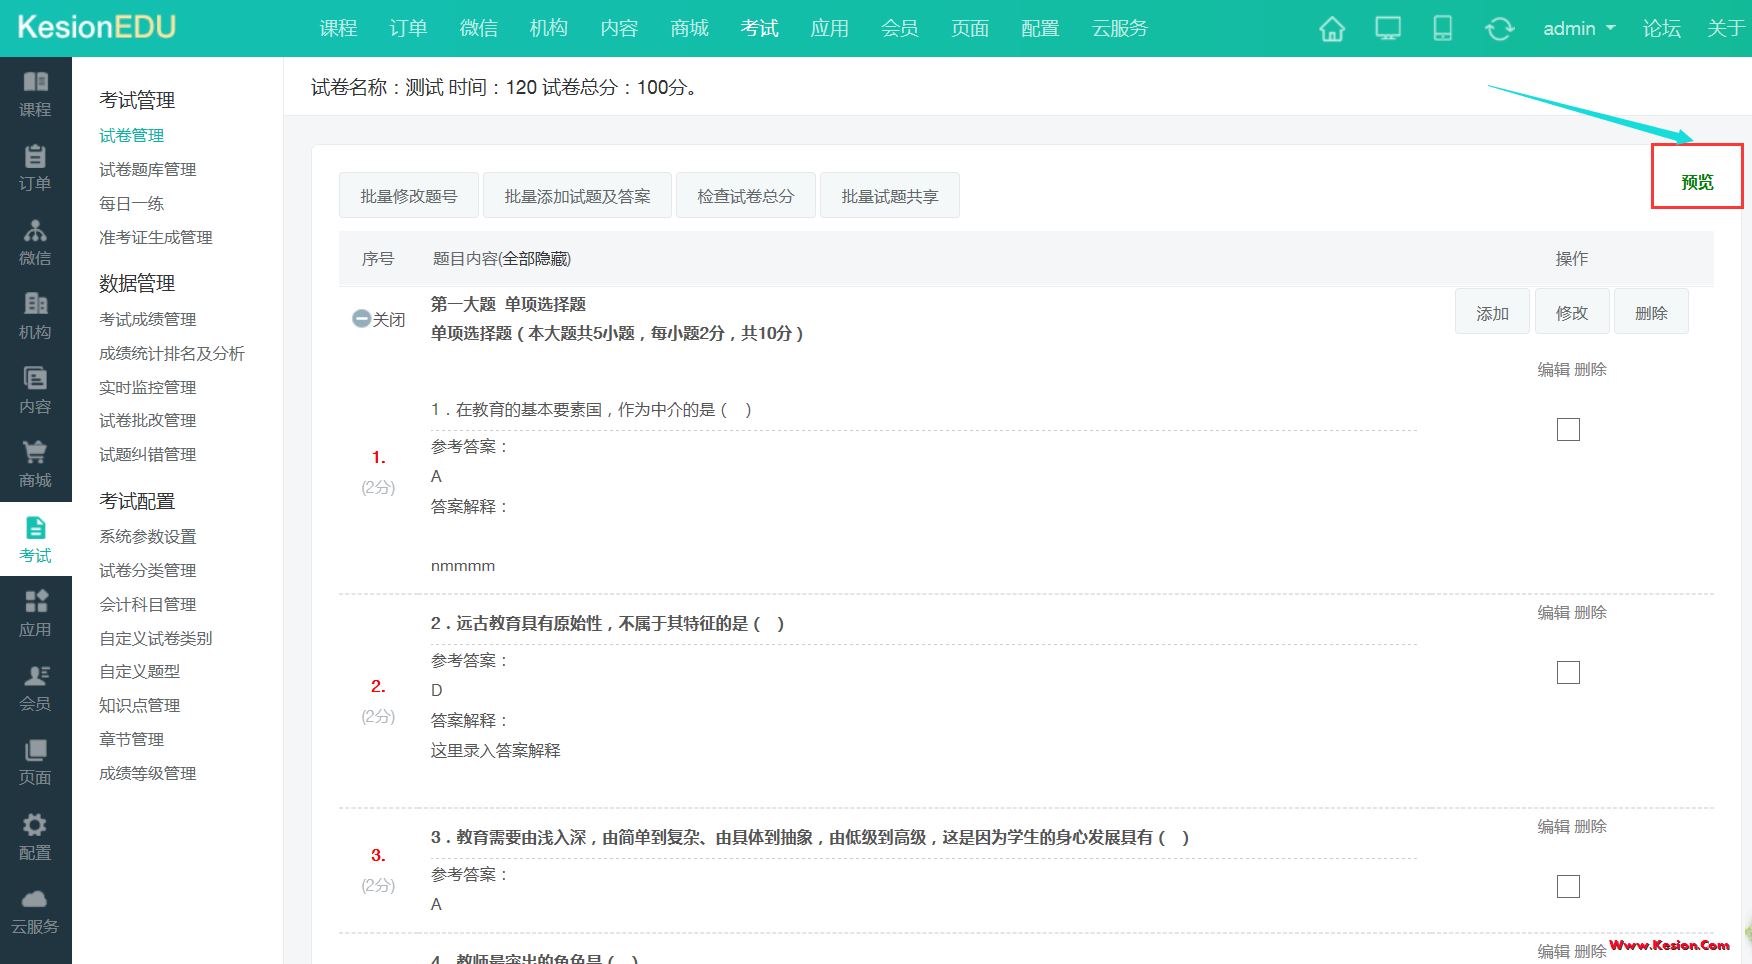The height and width of the screenshot is (964, 1752).
Task: Check the checkbox for question 2
Action: click(x=1568, y=673)
